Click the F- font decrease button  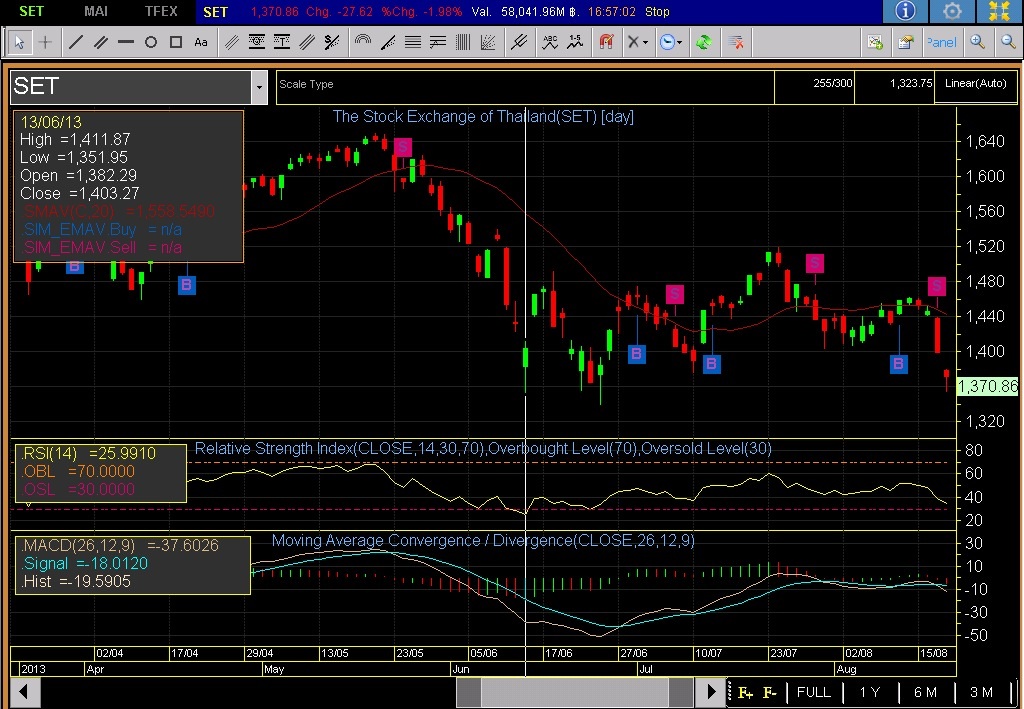click(x=770, y=693)
